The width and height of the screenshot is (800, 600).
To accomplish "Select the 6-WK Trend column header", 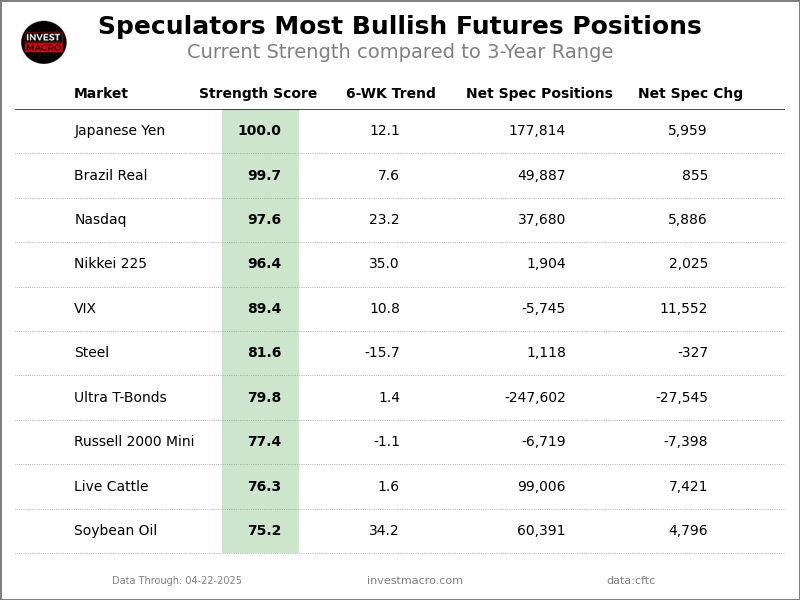I will tap(391, 94).
